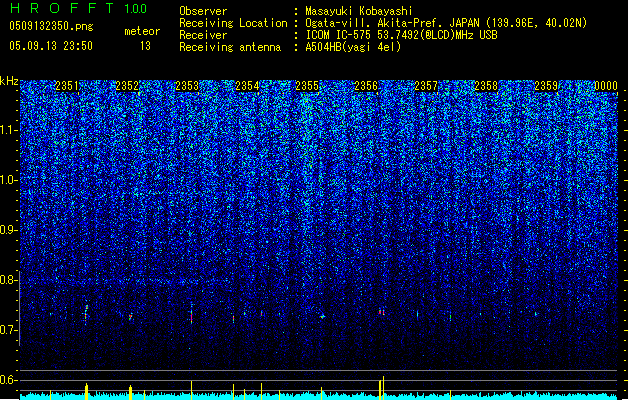
Task: Click the 2352 time marker
Action: tap(127, 86)
